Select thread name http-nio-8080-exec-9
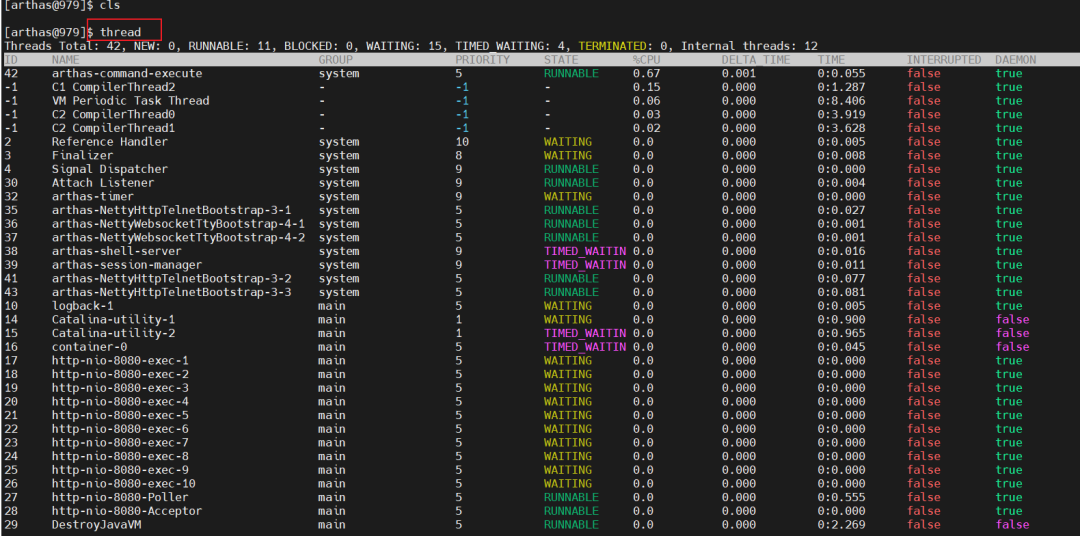Screen dimensions: 1080x536 click(x=120, y=470)
